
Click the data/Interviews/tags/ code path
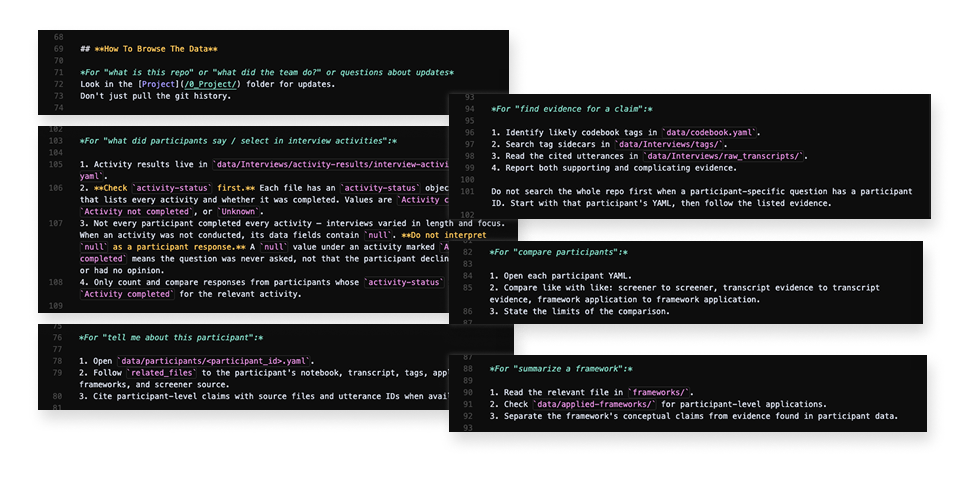point(670,144)
